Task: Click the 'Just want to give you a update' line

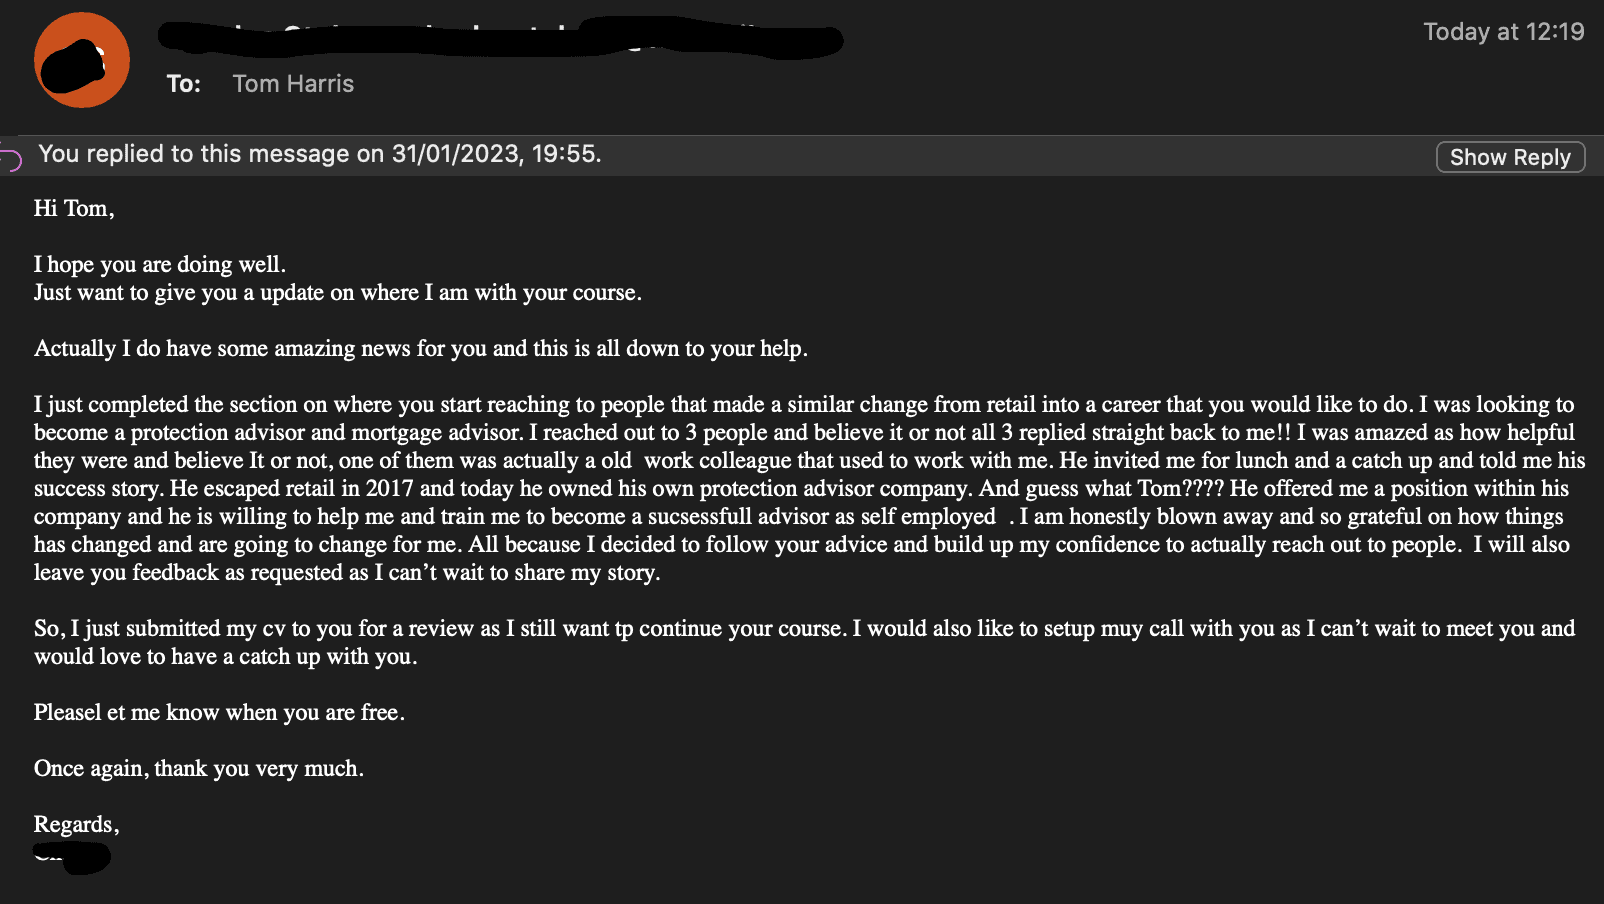Action: (338, 292)
